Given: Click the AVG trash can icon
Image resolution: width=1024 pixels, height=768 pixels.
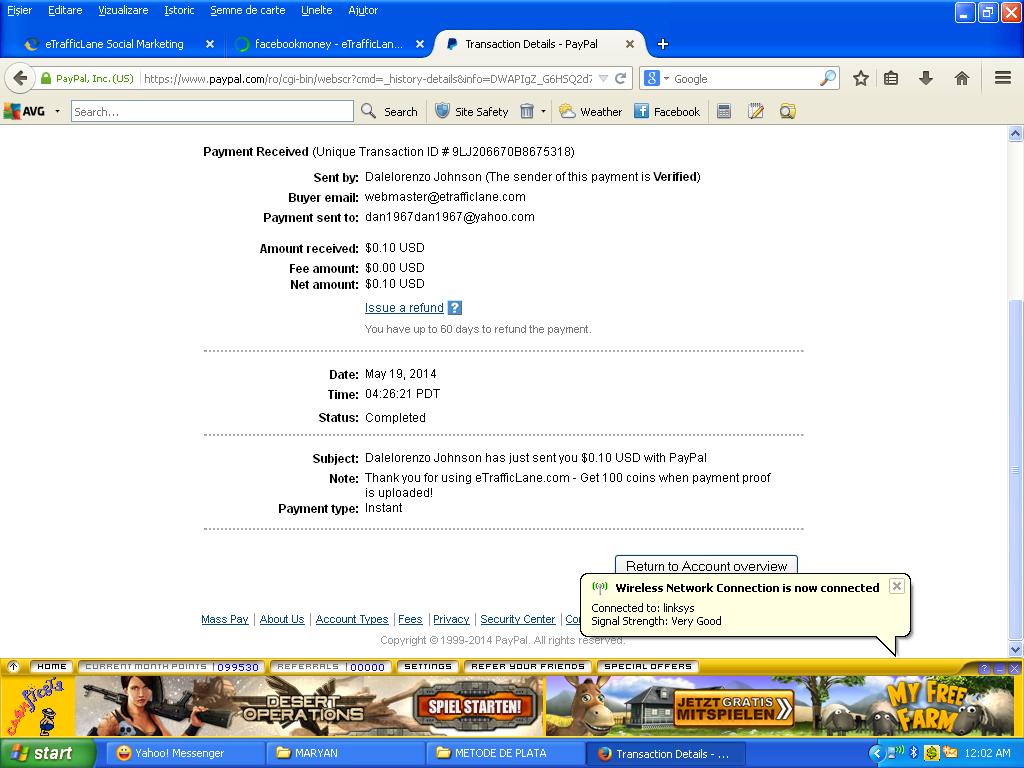Looking at the screenshot, I should tap(526, 112).
